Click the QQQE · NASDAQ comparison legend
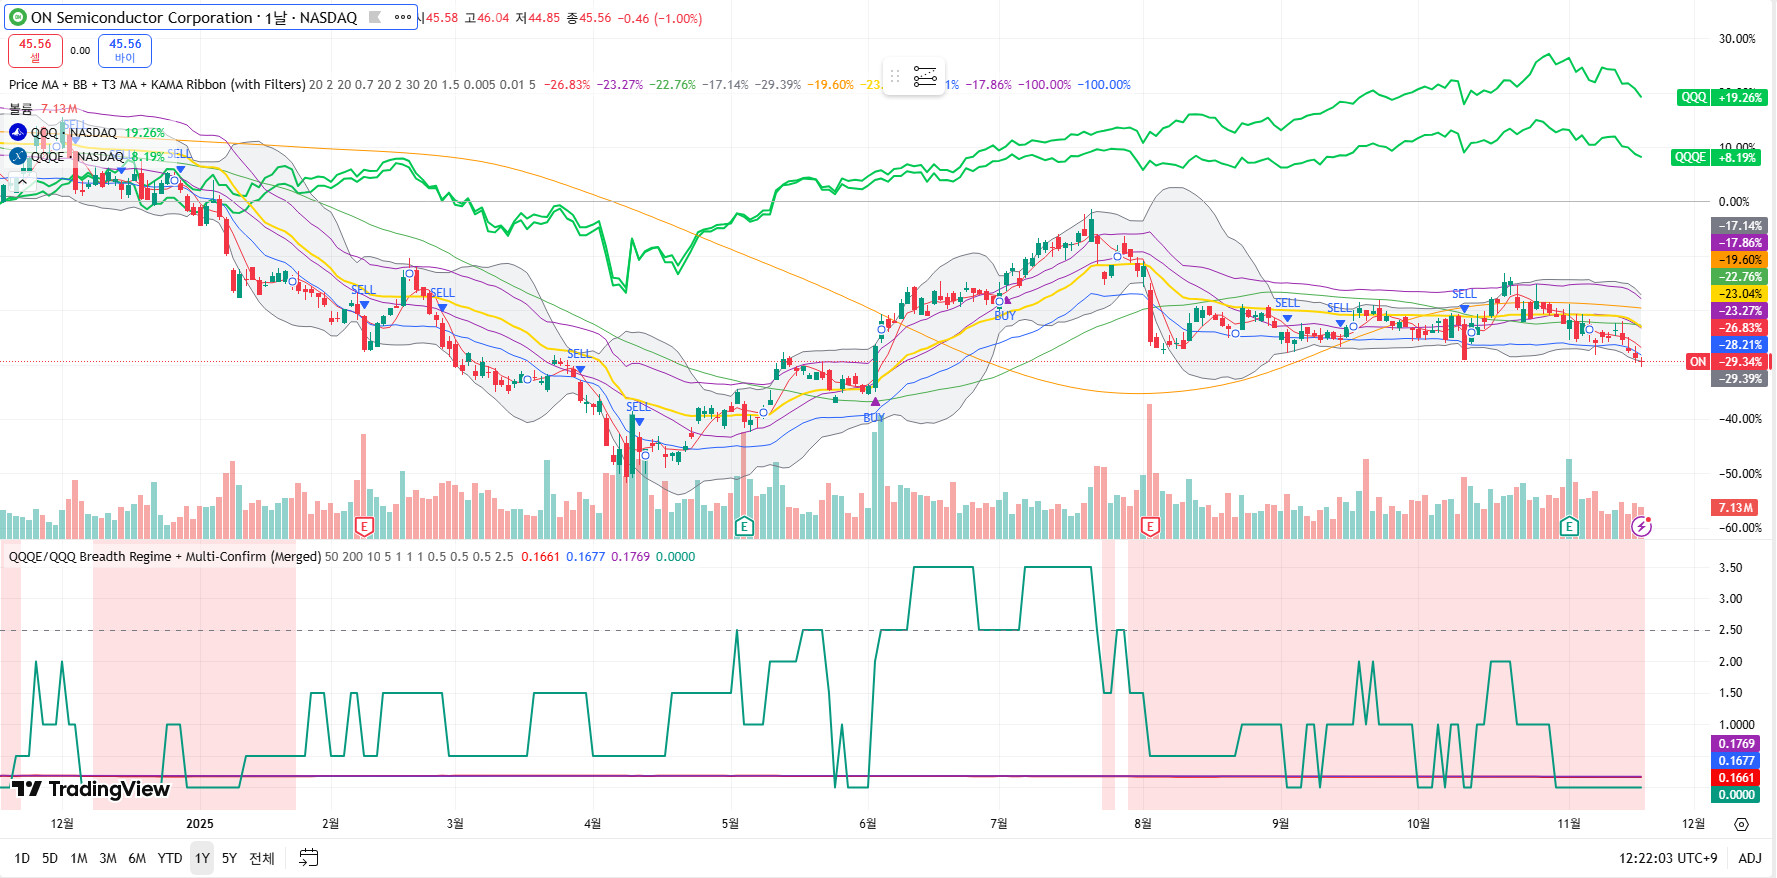The image size is (1777, 878). coord(77,157)
